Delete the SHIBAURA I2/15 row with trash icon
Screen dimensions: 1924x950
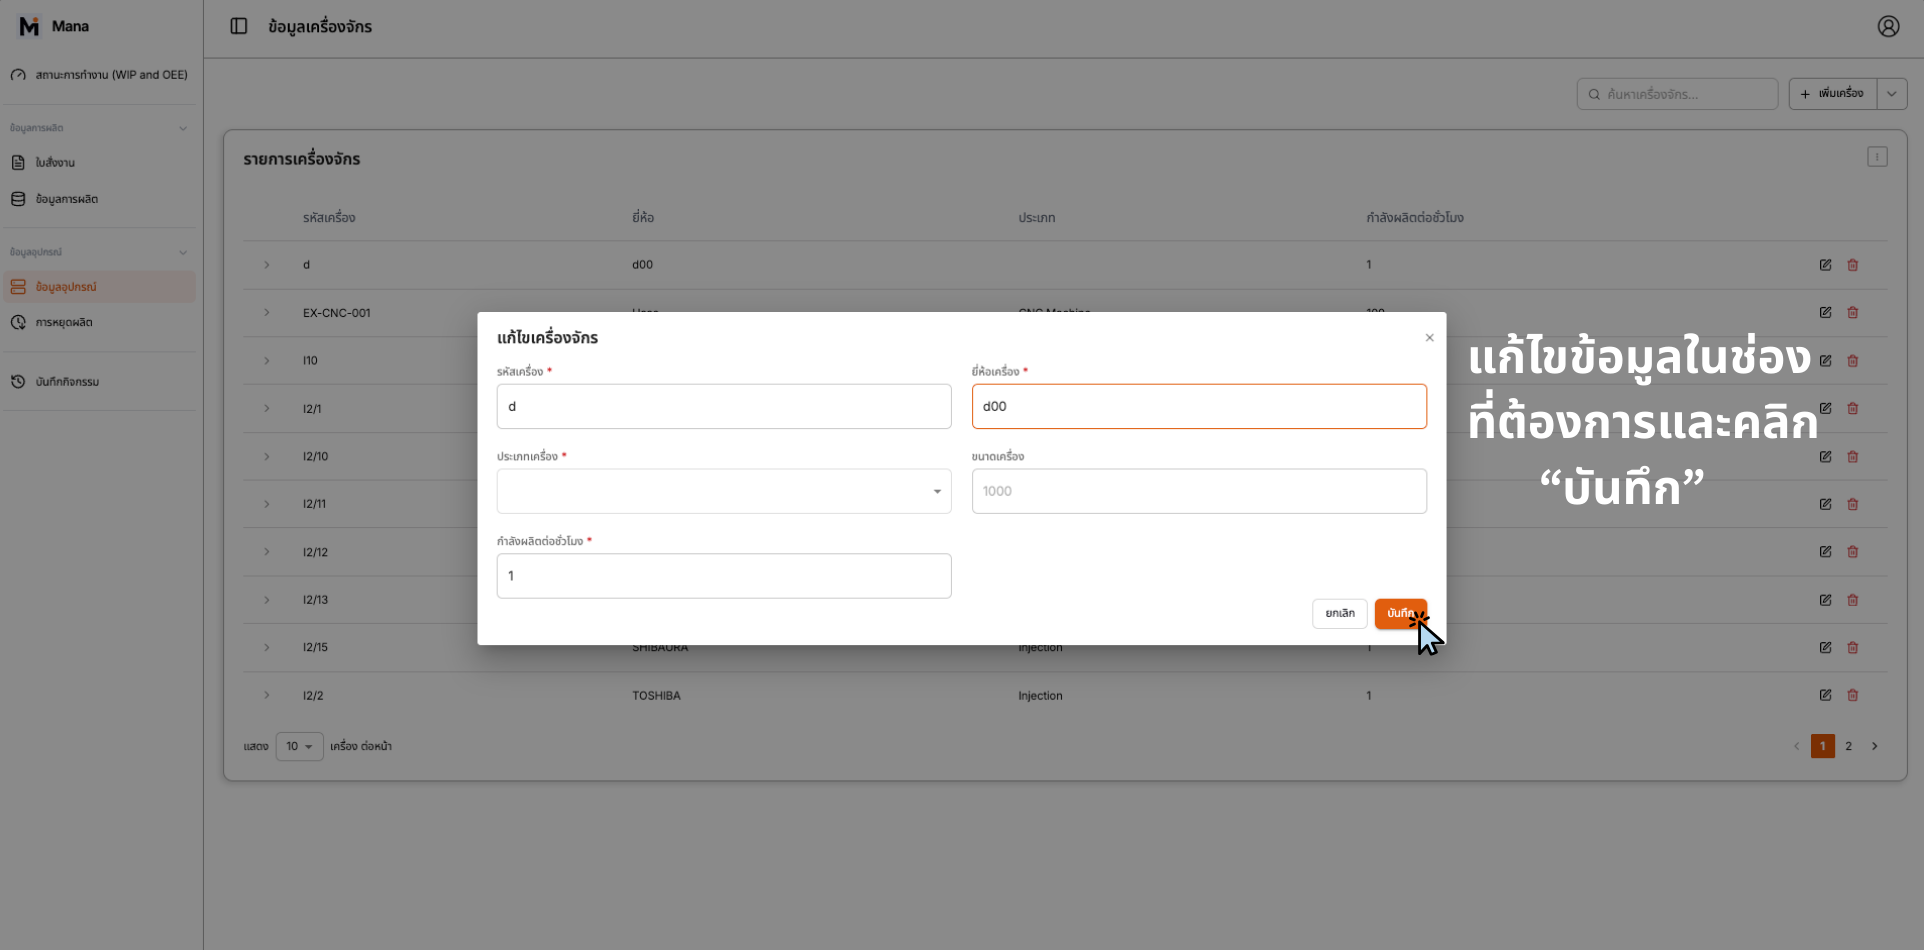(1852, 647)
